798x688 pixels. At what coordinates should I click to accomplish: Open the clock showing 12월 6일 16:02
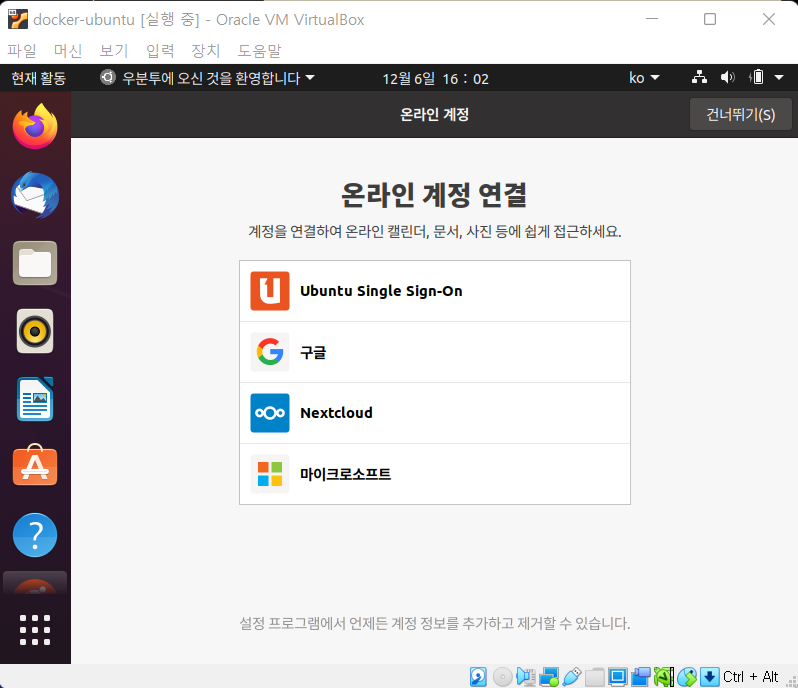coord(436,78)
